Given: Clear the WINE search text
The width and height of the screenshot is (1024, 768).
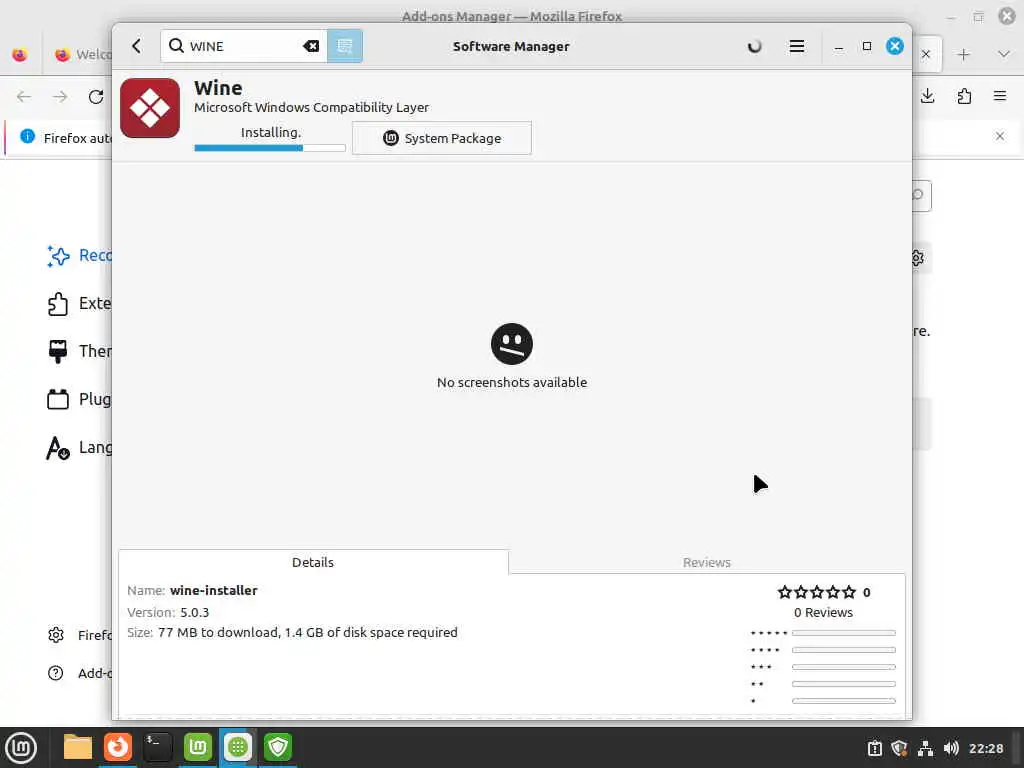Looking at the screenshot, I should [x=311, y=46].
